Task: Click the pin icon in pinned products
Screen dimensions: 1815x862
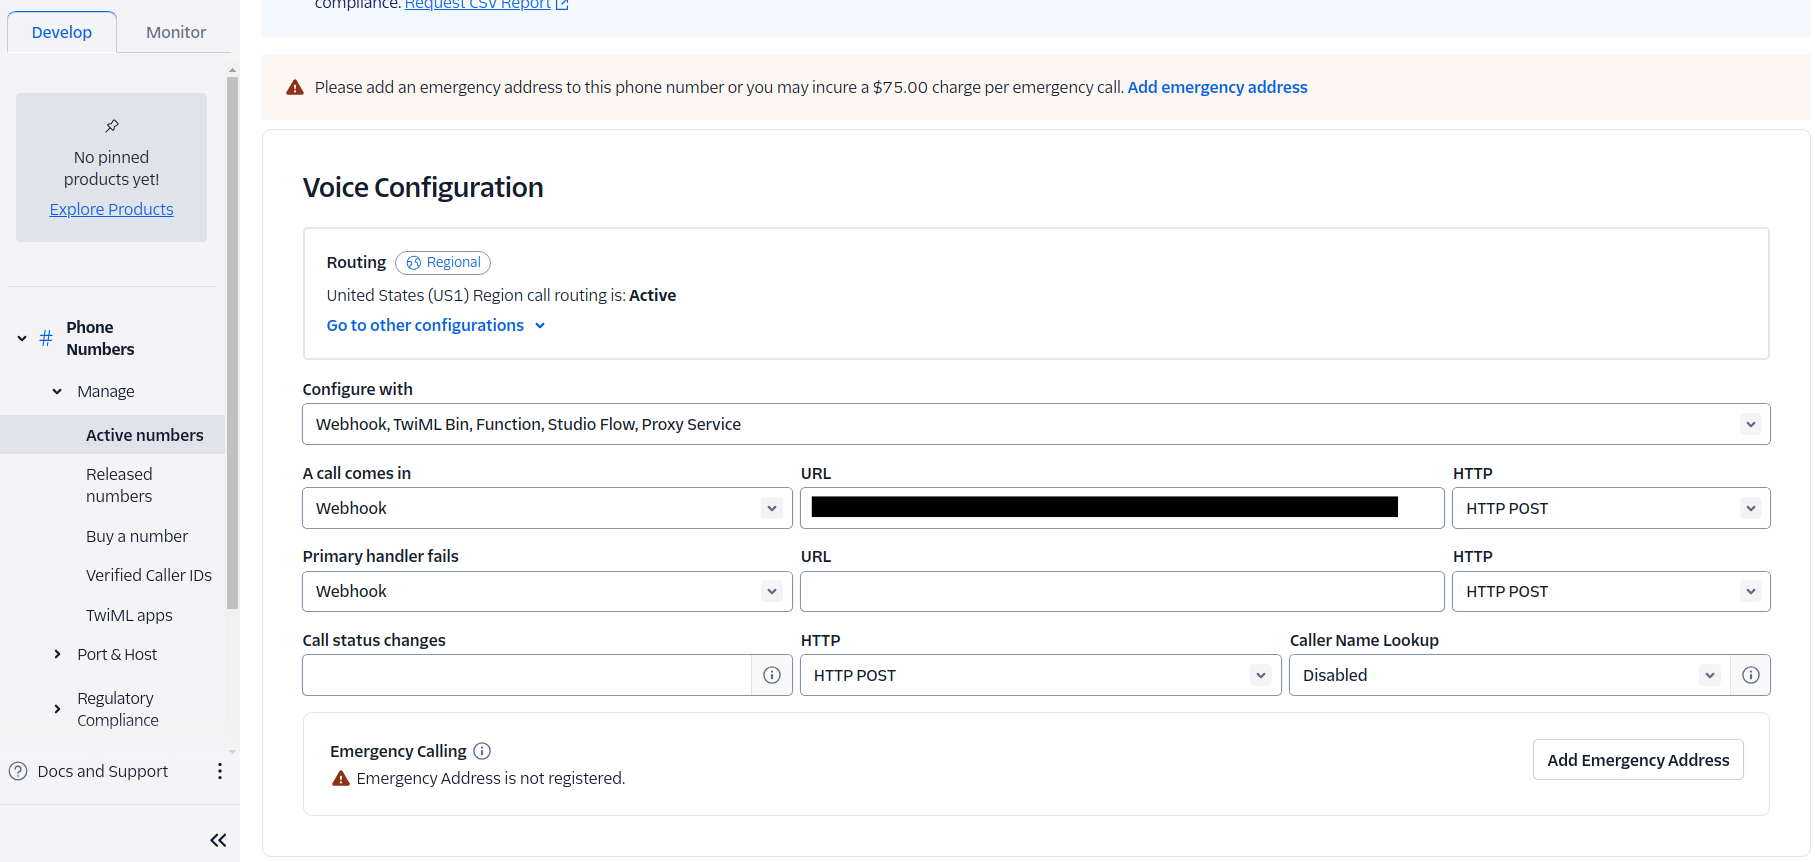Action: click(x=112, y=126)
